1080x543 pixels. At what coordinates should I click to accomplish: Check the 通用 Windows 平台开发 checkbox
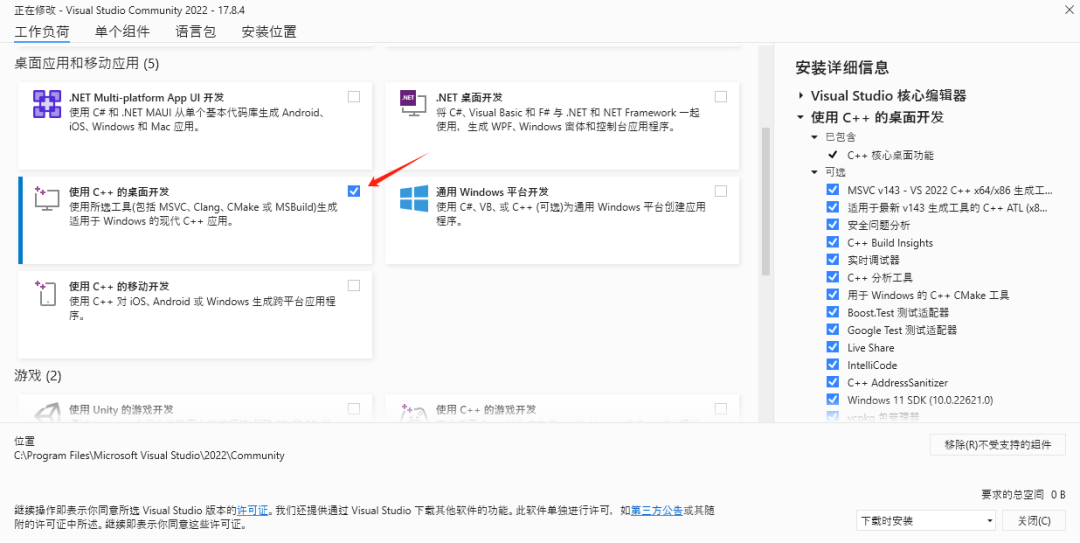point(720,191)
